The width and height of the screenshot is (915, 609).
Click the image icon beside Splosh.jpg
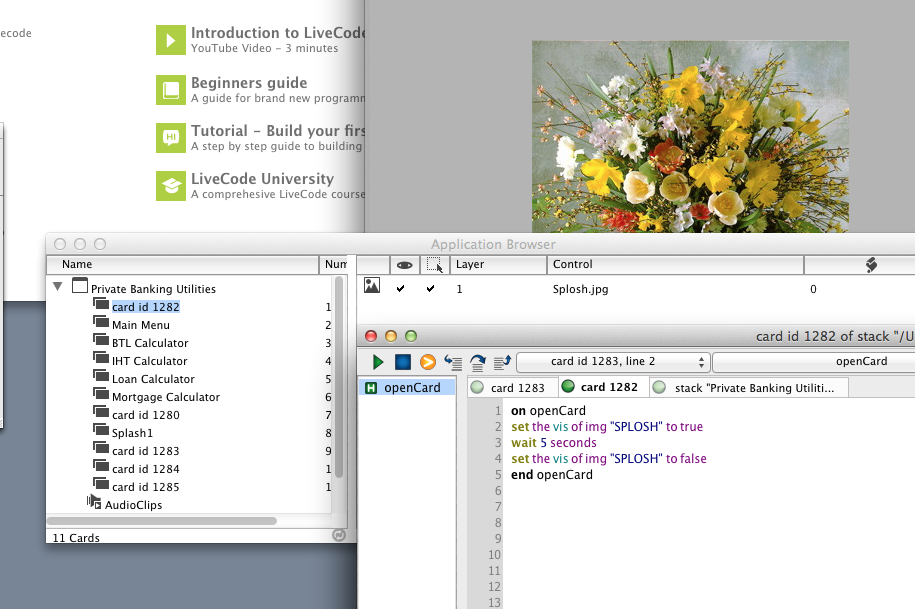[372, 288]
